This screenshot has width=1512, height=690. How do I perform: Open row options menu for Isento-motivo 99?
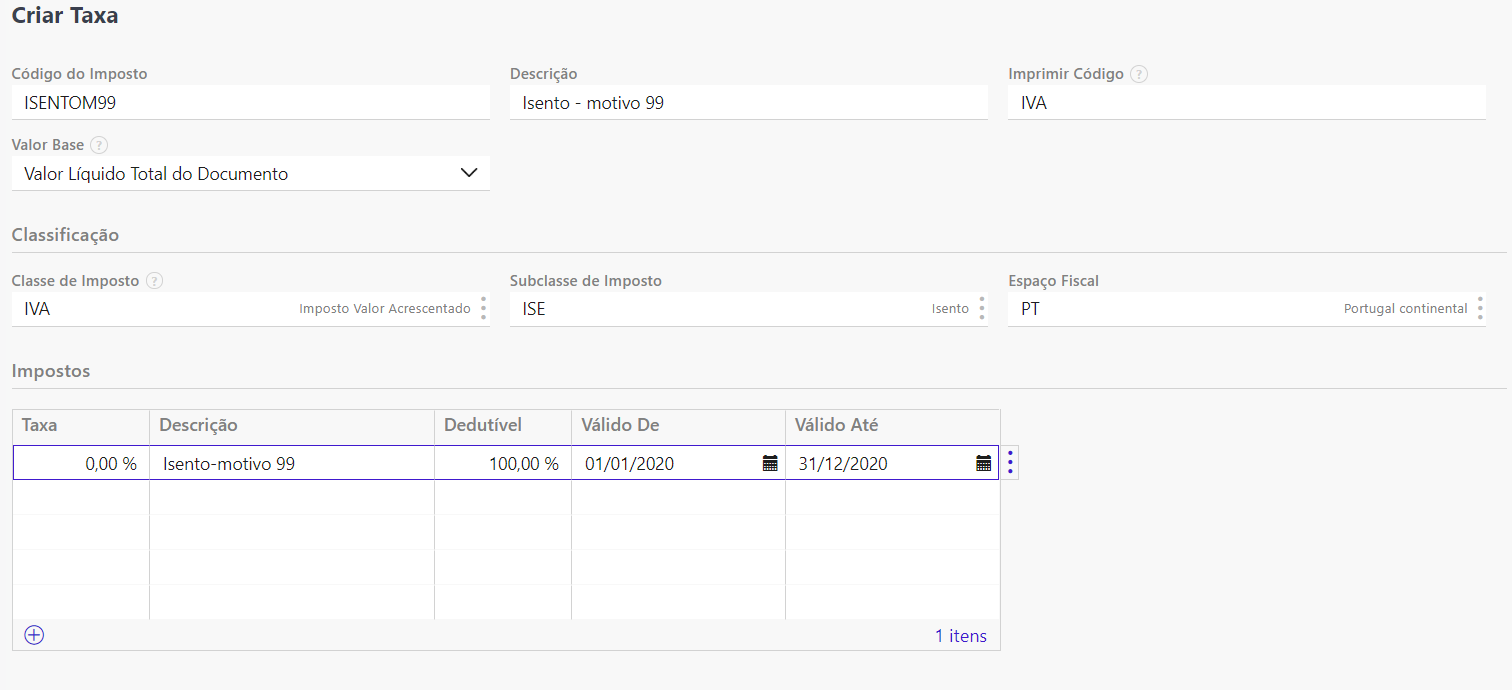pyautogui.click(x=1010, y=463)
